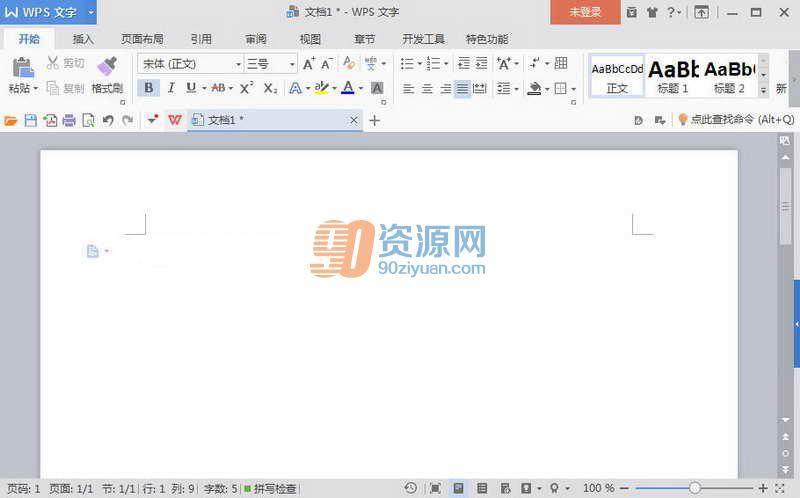Click the zoom slider handle
Viewport: 800px width, 498px height.
694,488
